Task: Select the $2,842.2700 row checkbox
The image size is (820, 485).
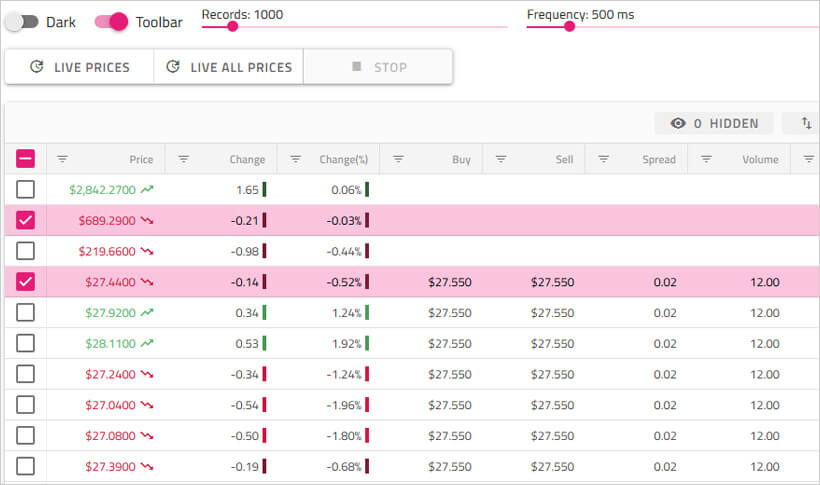Action: [25, 189]
